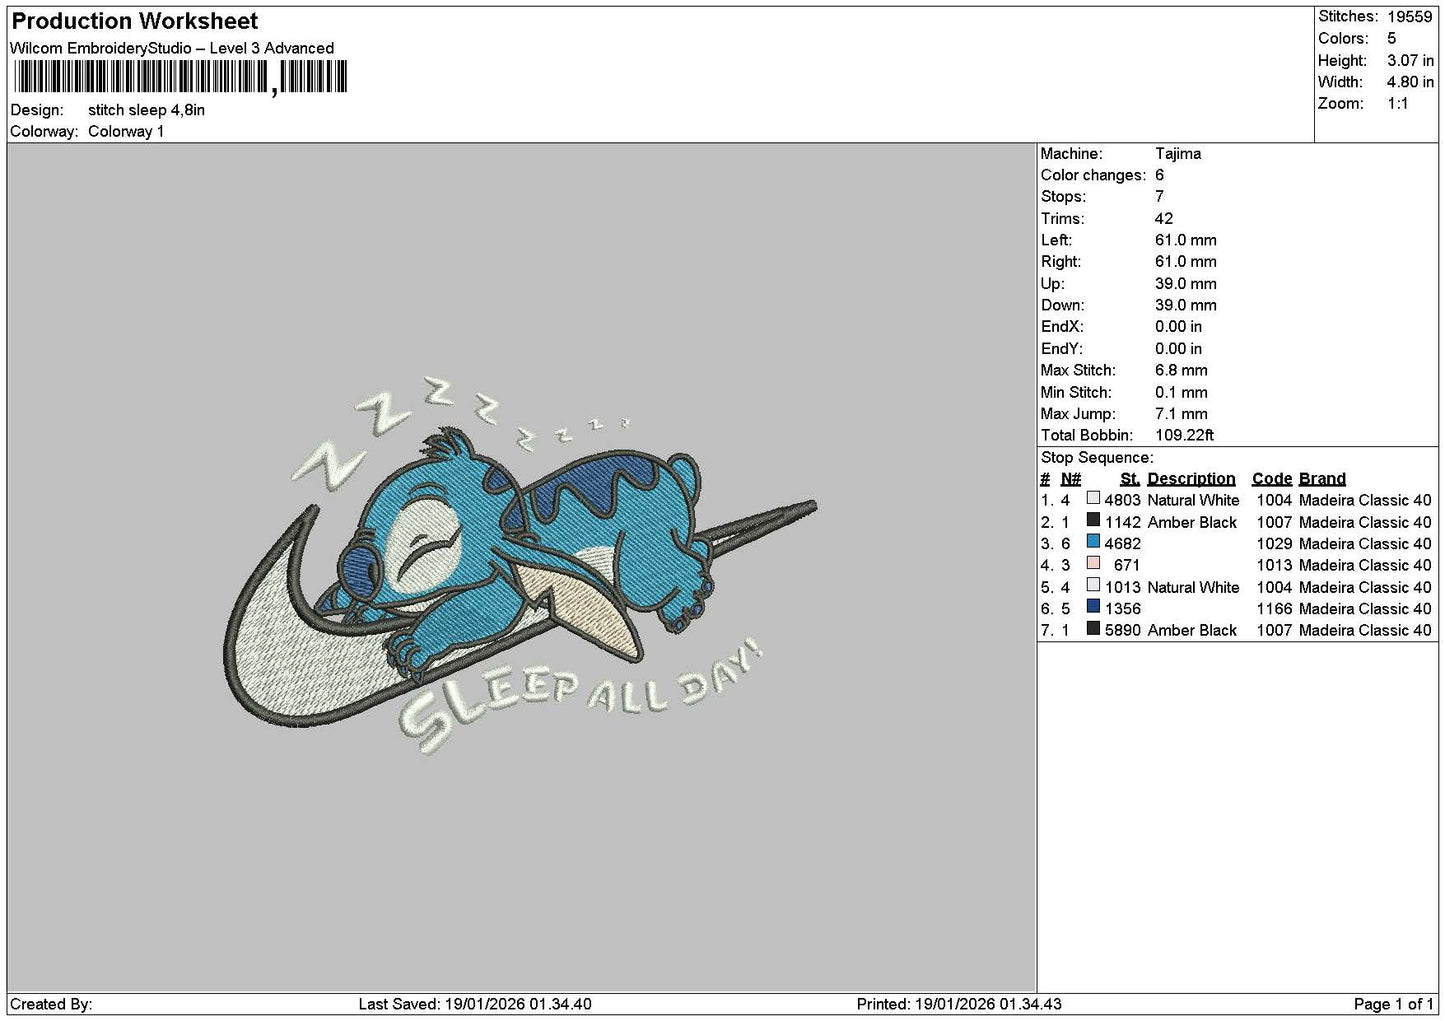1445x1021 pixels.
Task: Click code '1166' in stop row 6
Action: pos(1274,609)
